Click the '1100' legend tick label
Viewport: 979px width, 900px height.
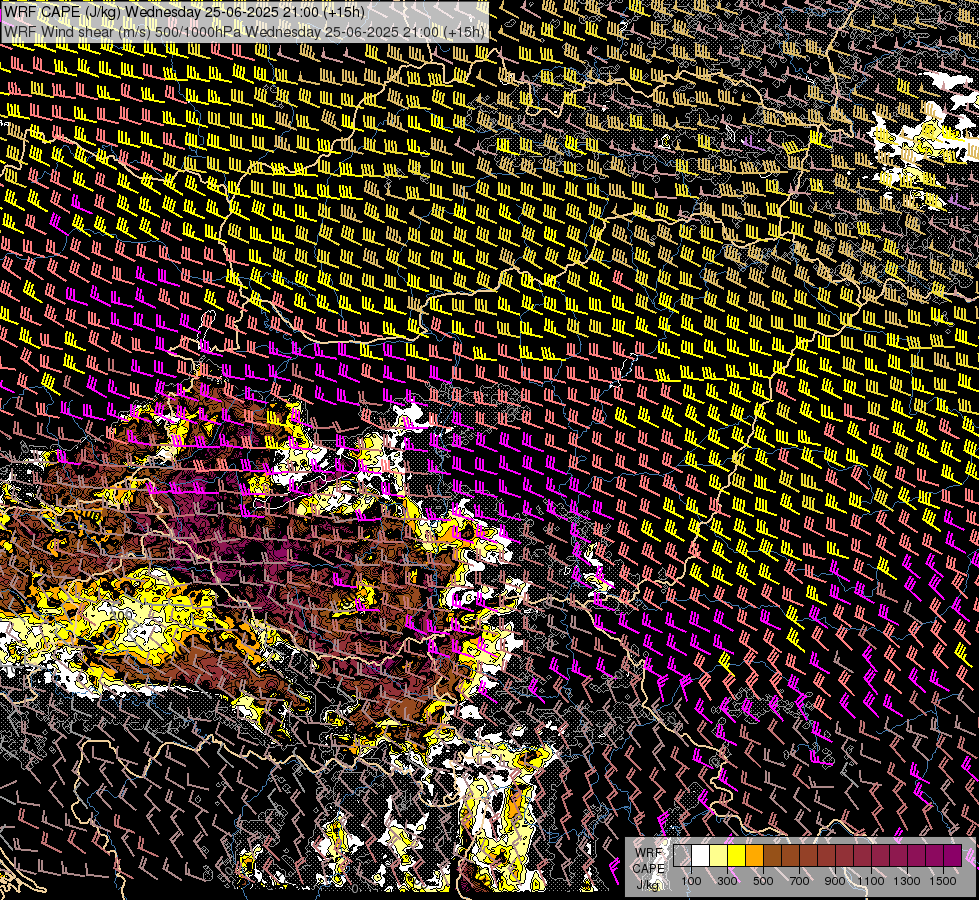point(870,881)
